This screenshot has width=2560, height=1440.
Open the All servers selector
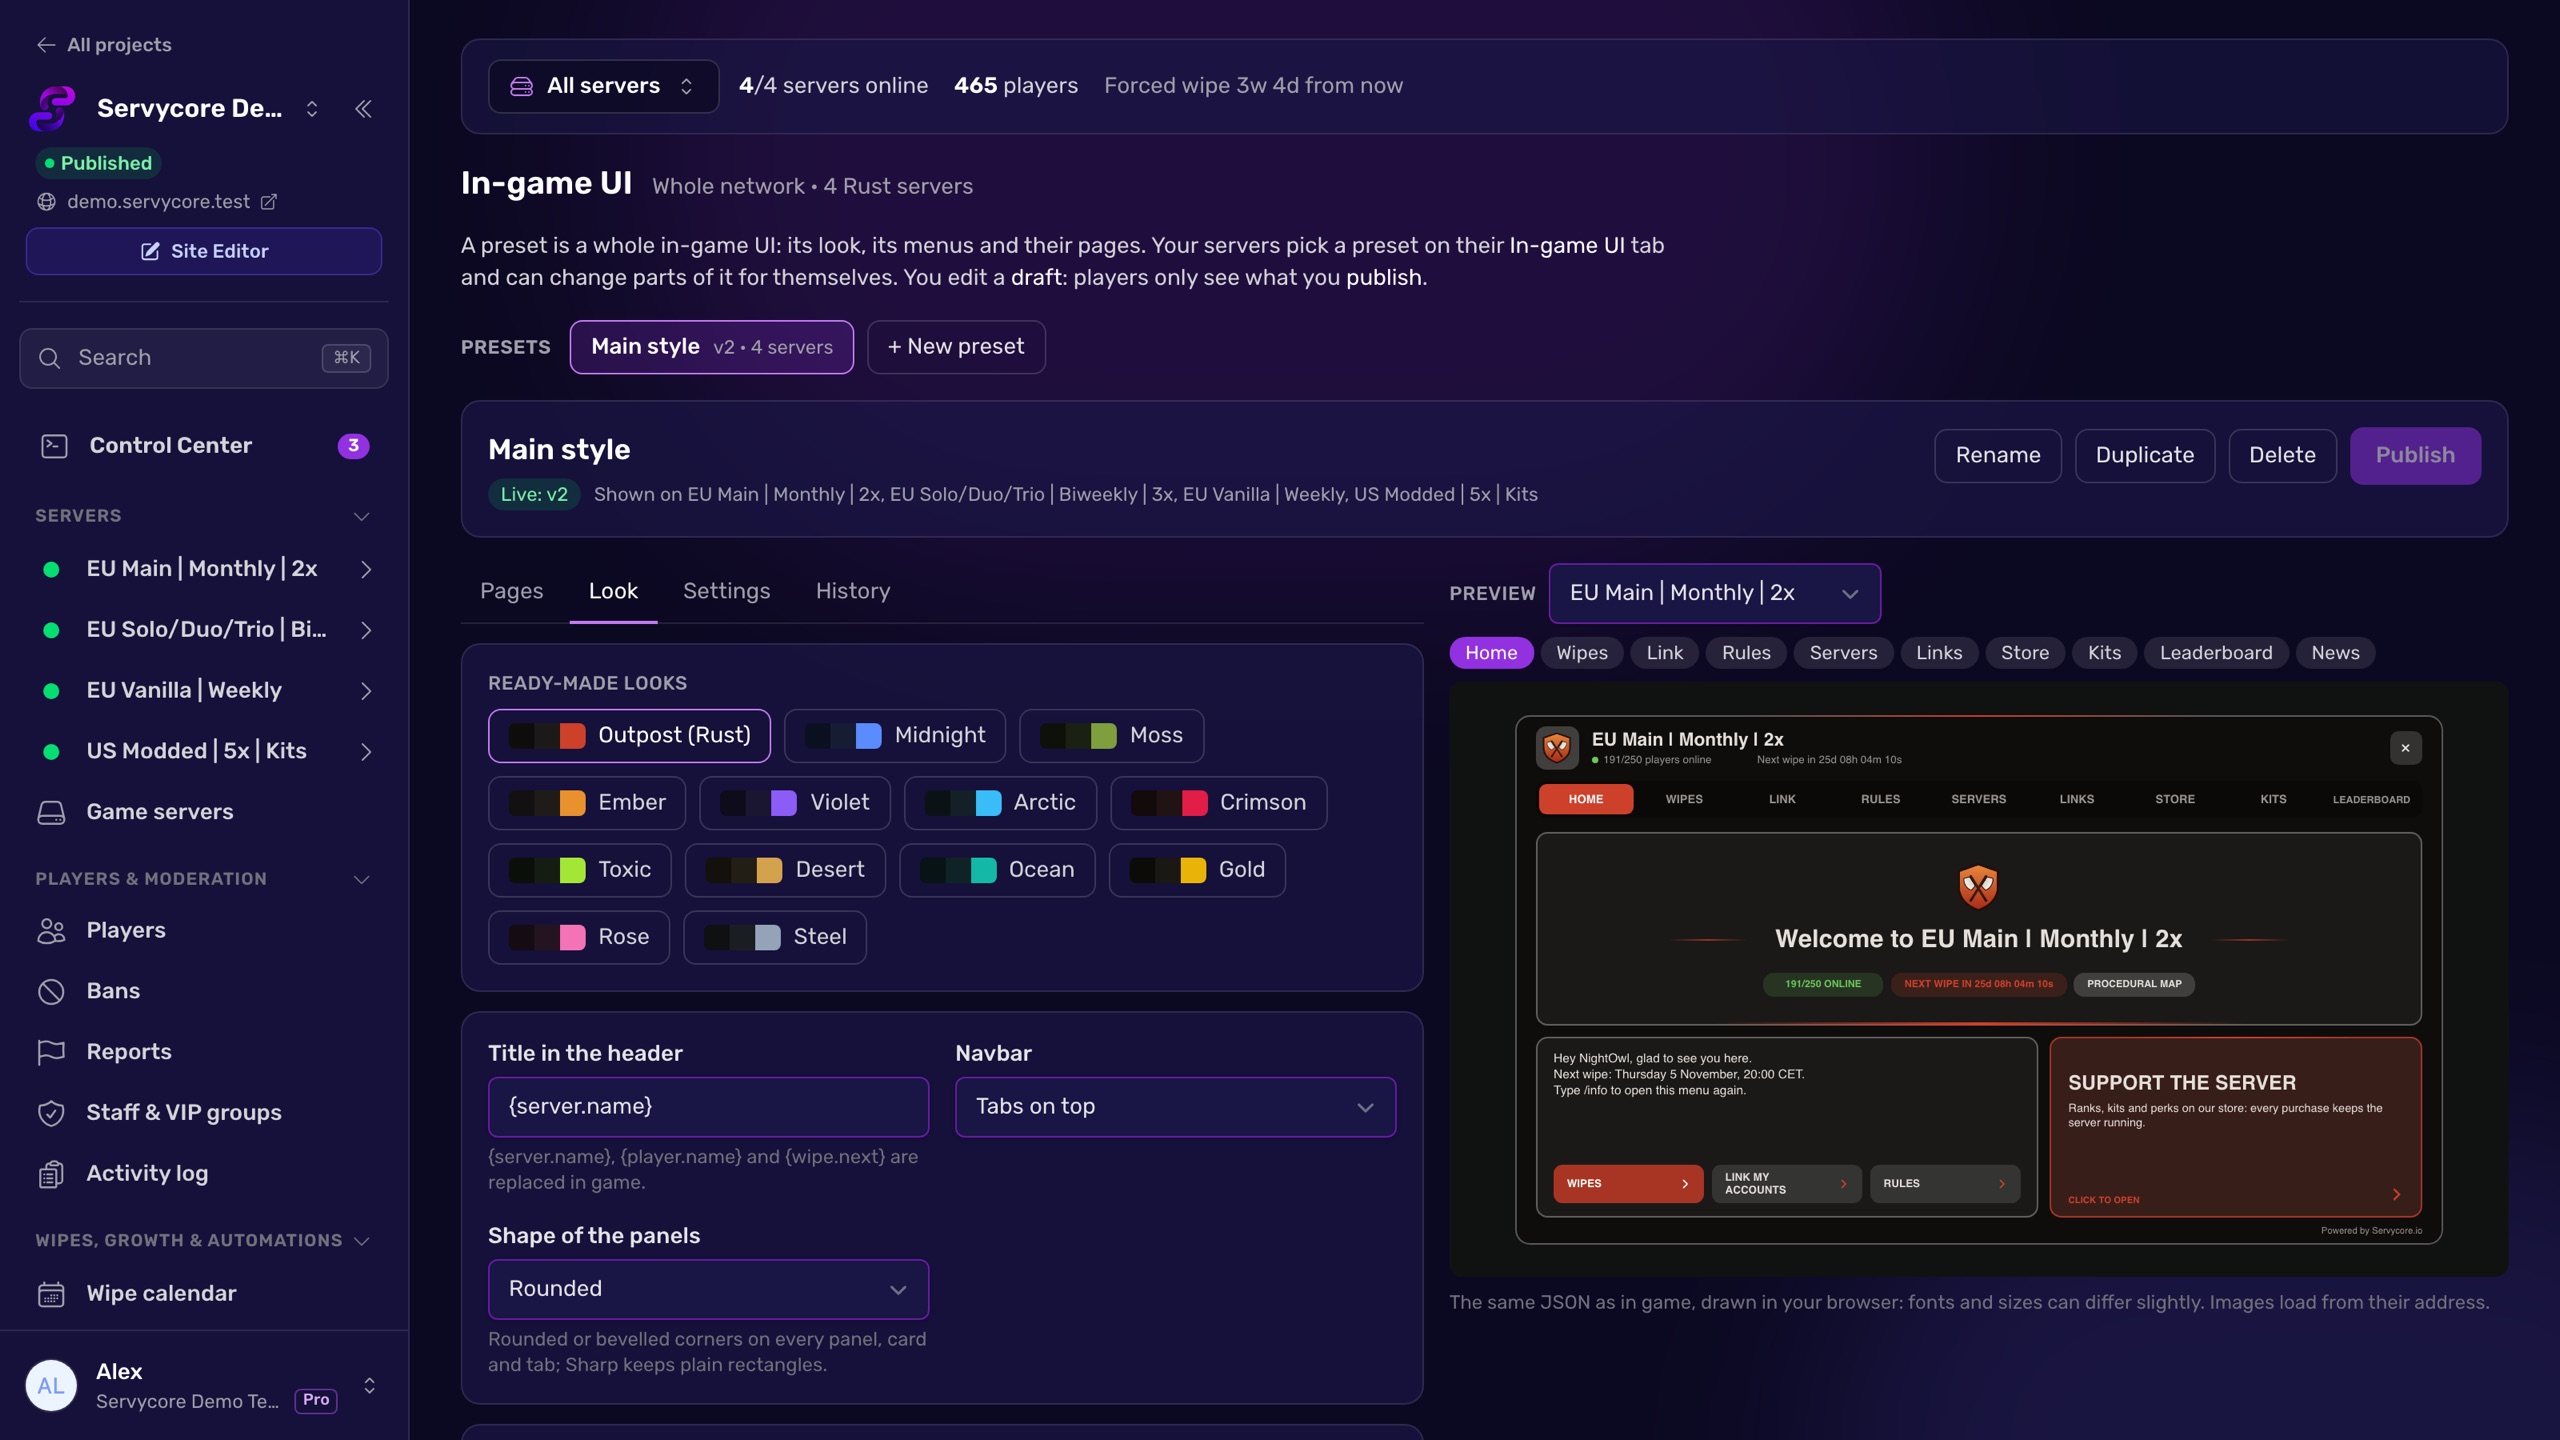pos(603,86)
